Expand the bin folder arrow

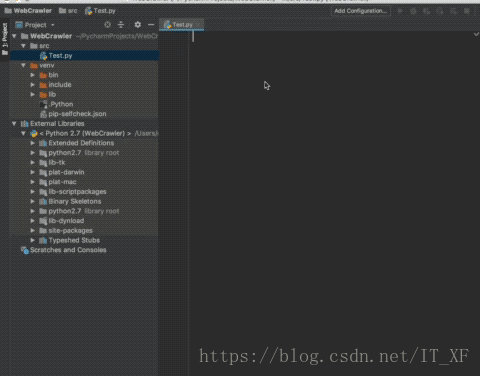(x=33, y=75)
